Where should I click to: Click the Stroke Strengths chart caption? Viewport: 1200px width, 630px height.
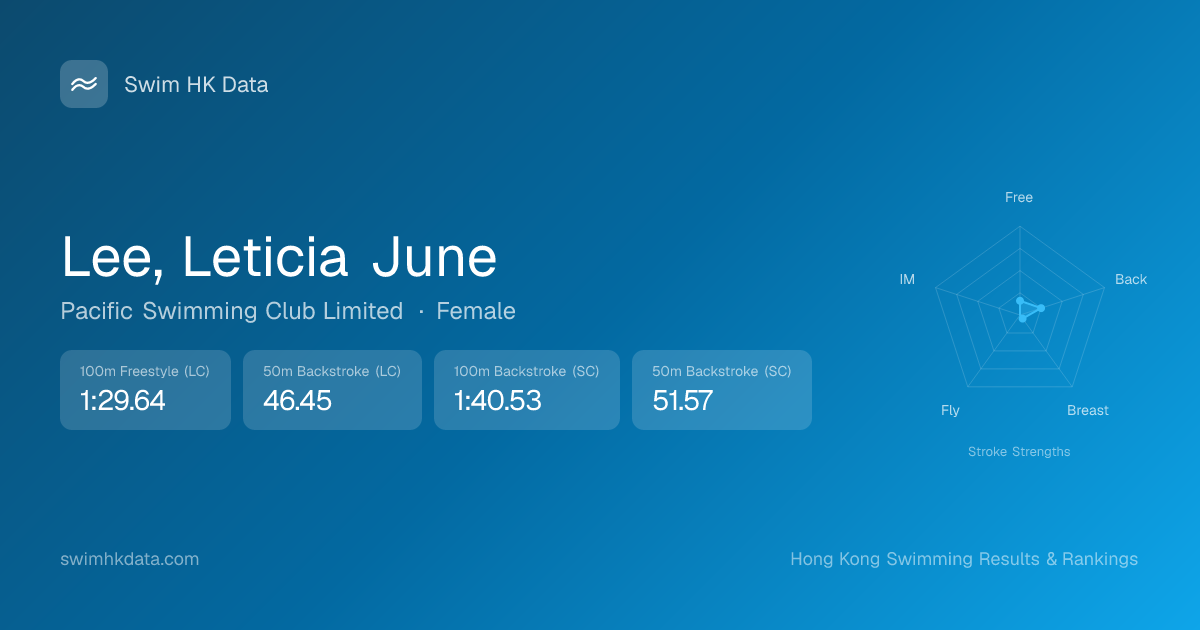tap(1019, 451)
